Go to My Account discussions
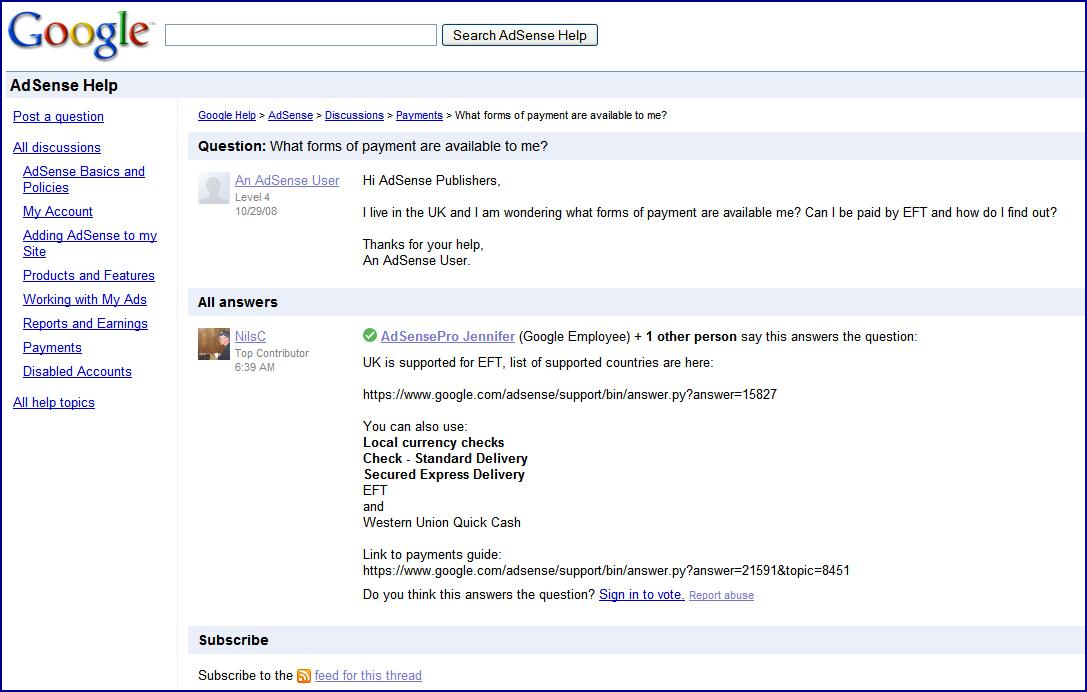This screenshot has height=692, width=1087. pos(58,211)
